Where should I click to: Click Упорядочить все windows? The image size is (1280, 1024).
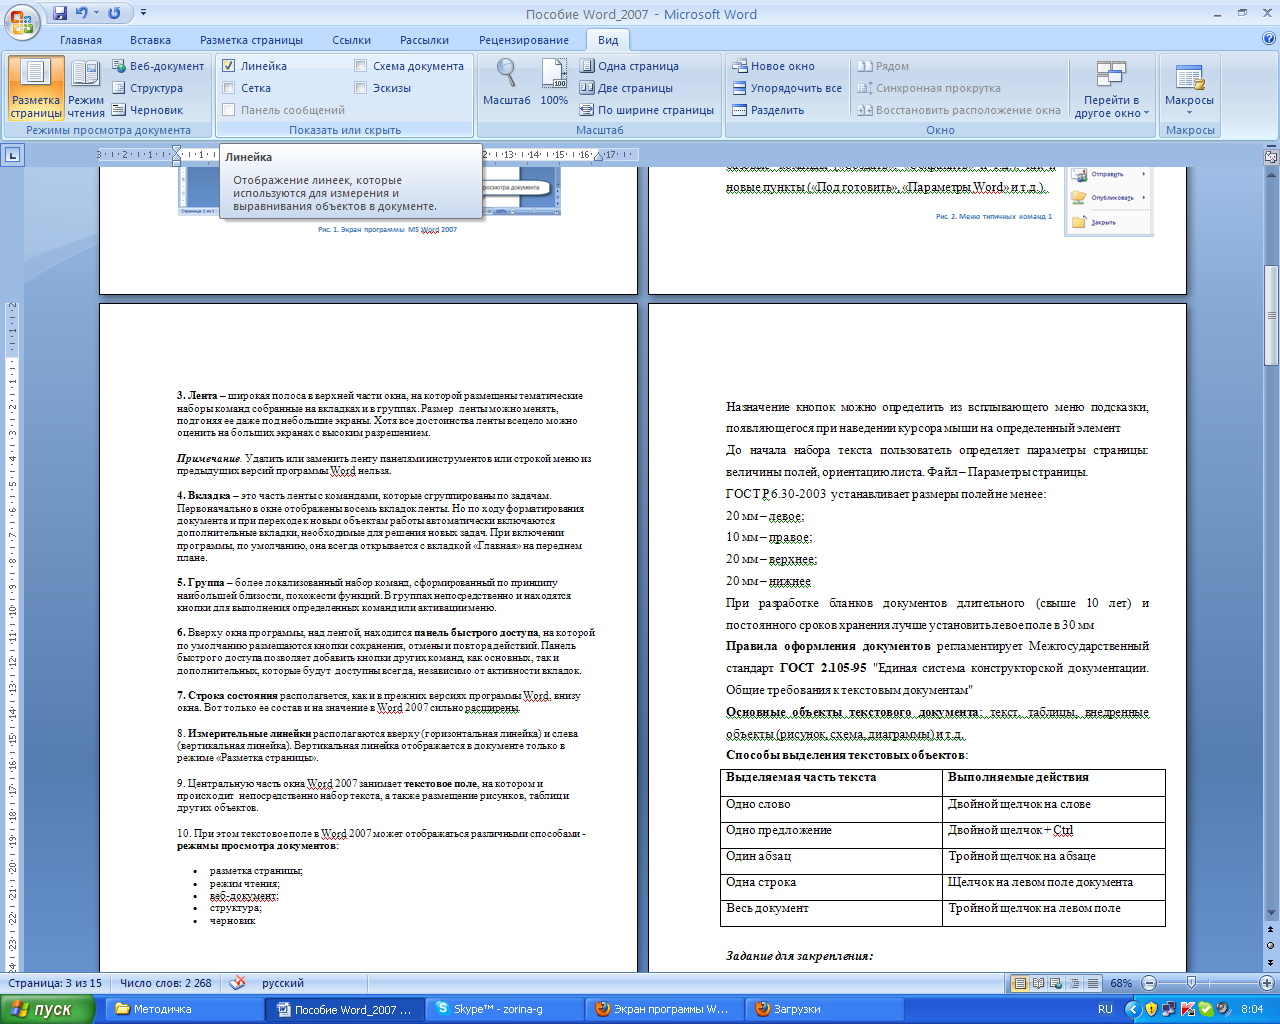click(787, 88)
